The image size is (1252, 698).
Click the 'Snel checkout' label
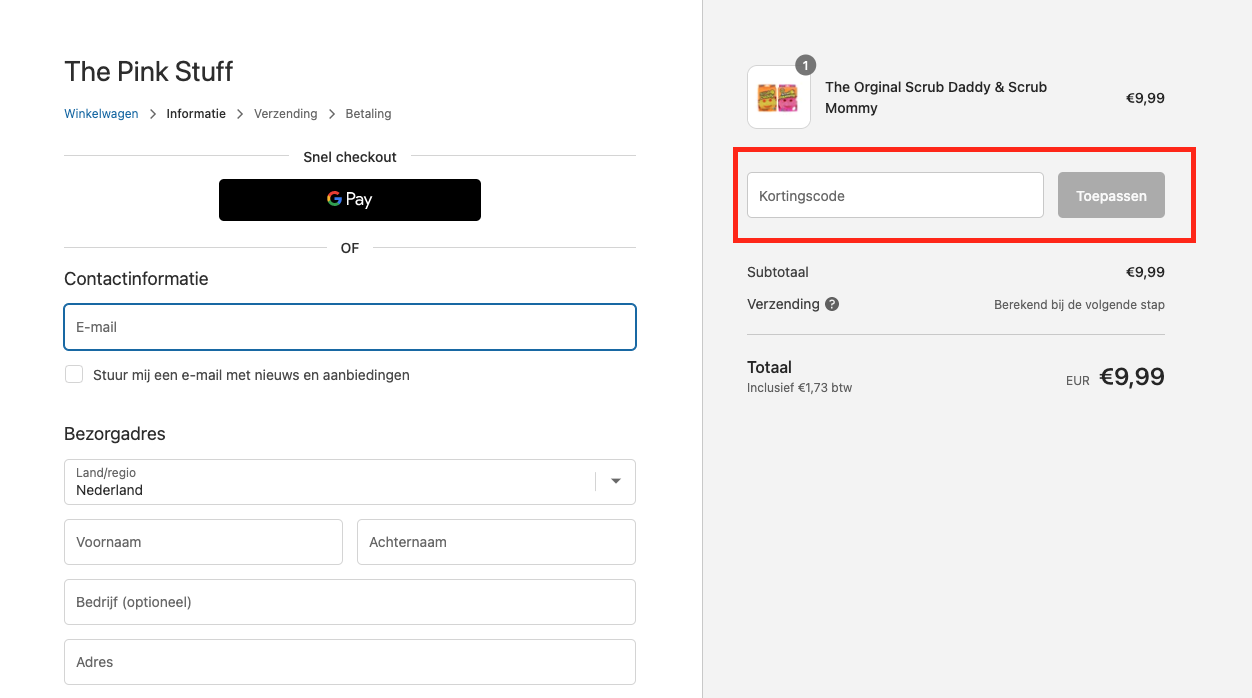point(350,157)
